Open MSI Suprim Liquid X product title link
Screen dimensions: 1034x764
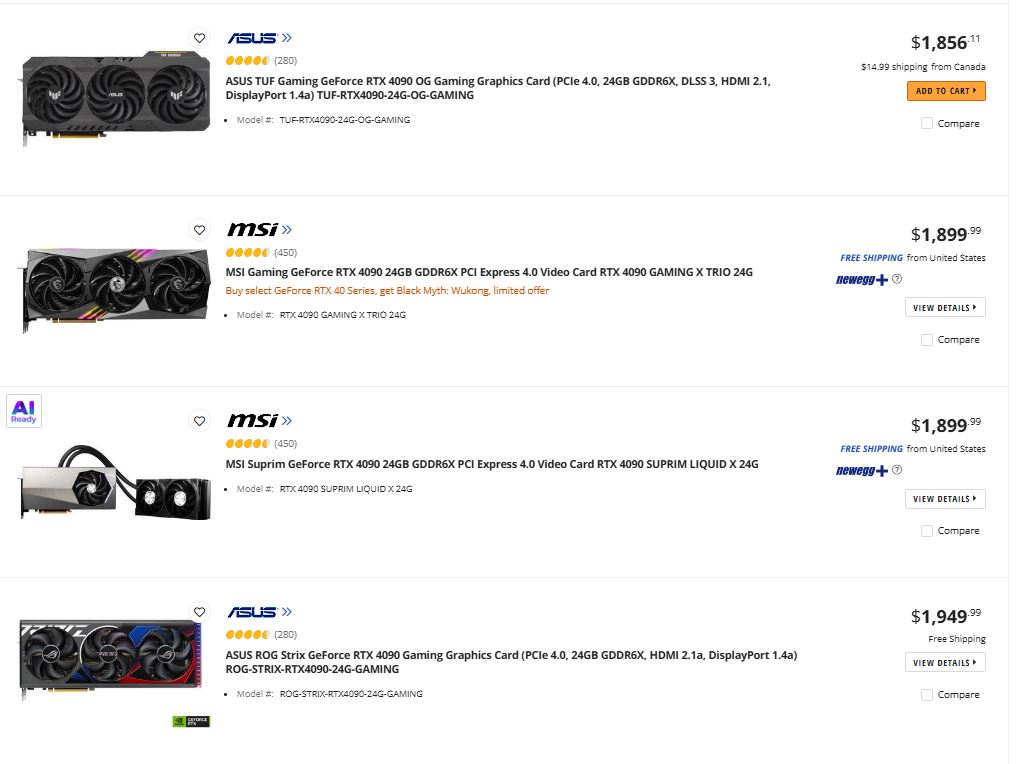click(492, 464)
